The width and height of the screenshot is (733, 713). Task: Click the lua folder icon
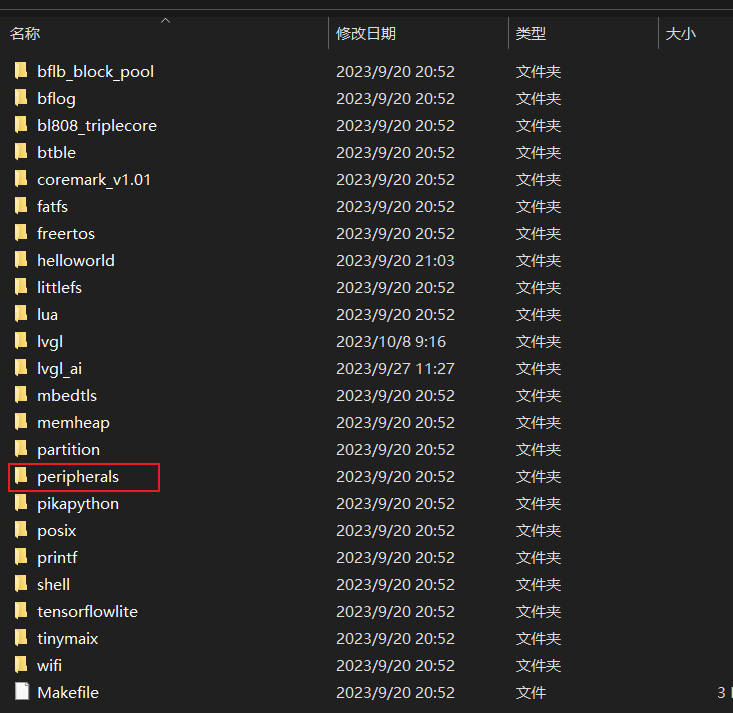(21, 314)
